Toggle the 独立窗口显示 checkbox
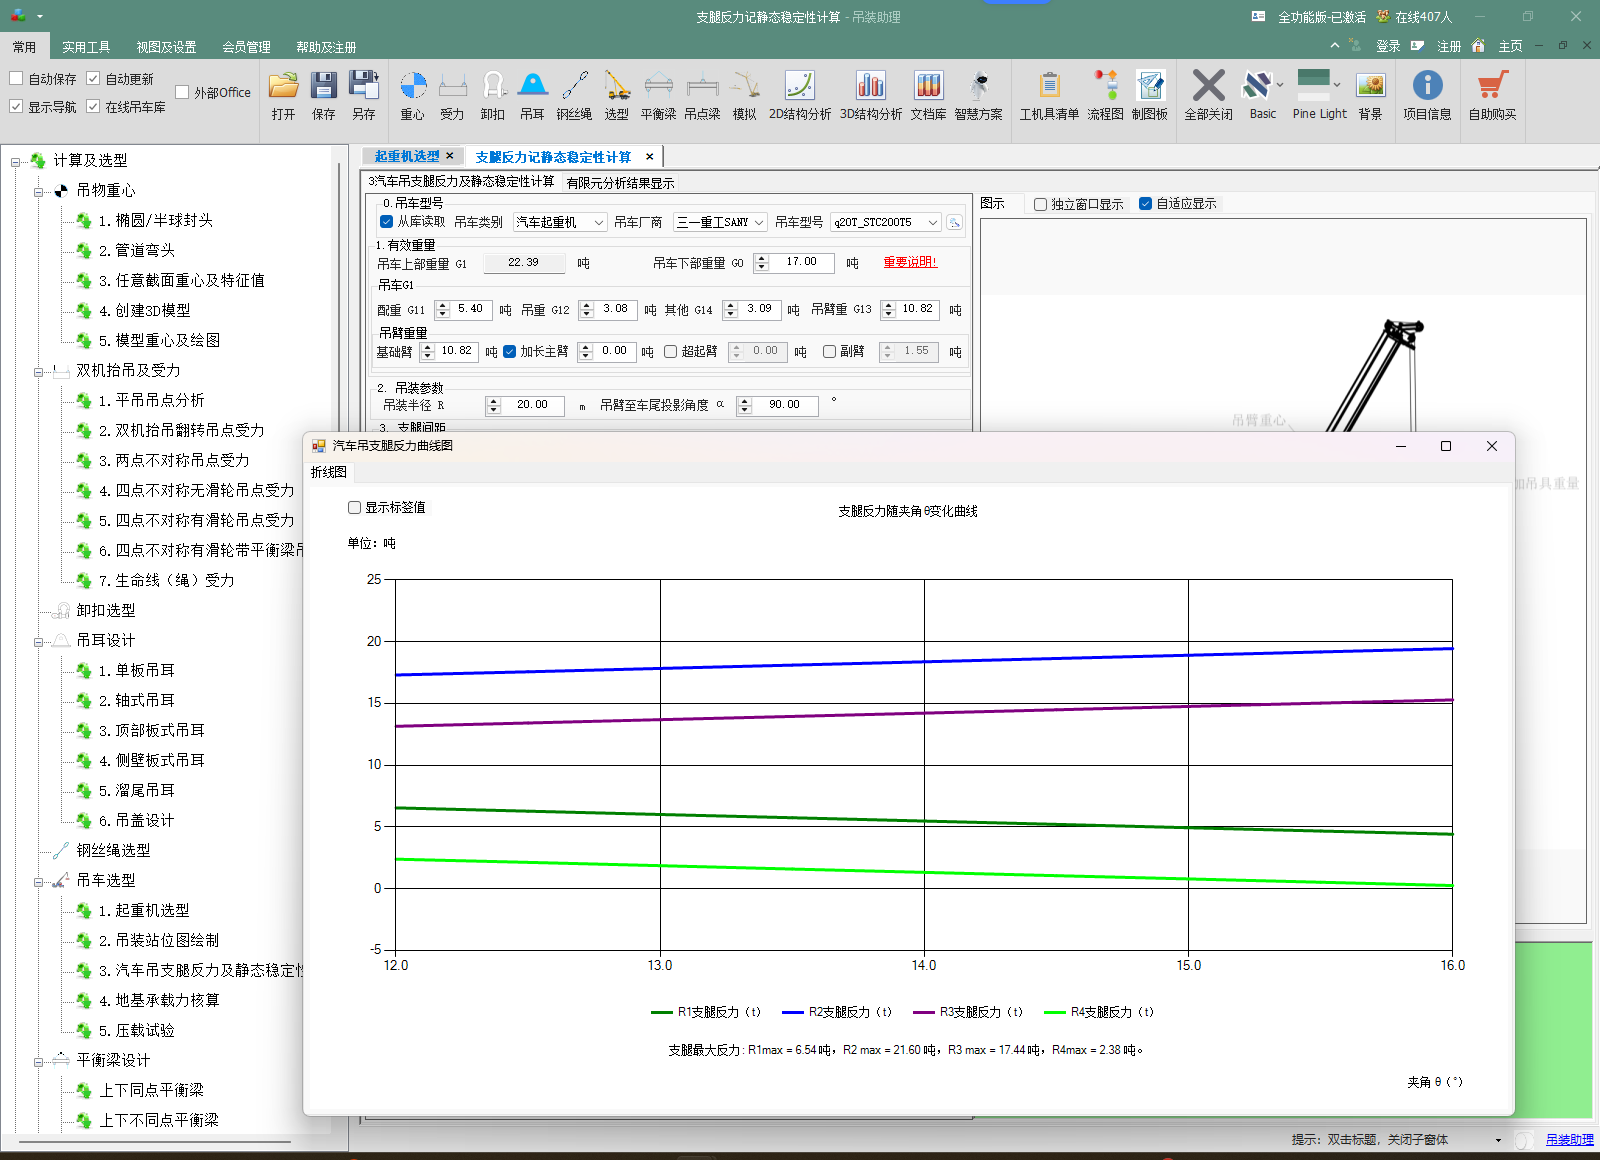The height and width of the screenshot is (1160, 1600). (x=1040, y=204)
